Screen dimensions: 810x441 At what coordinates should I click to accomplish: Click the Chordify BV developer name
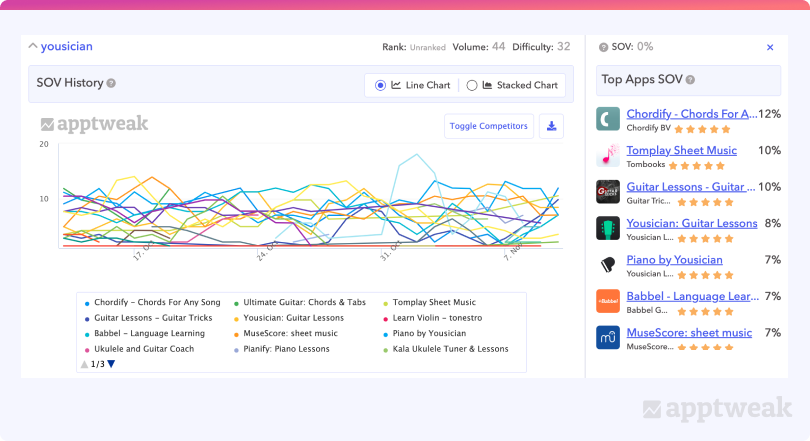tap(648, 128)
